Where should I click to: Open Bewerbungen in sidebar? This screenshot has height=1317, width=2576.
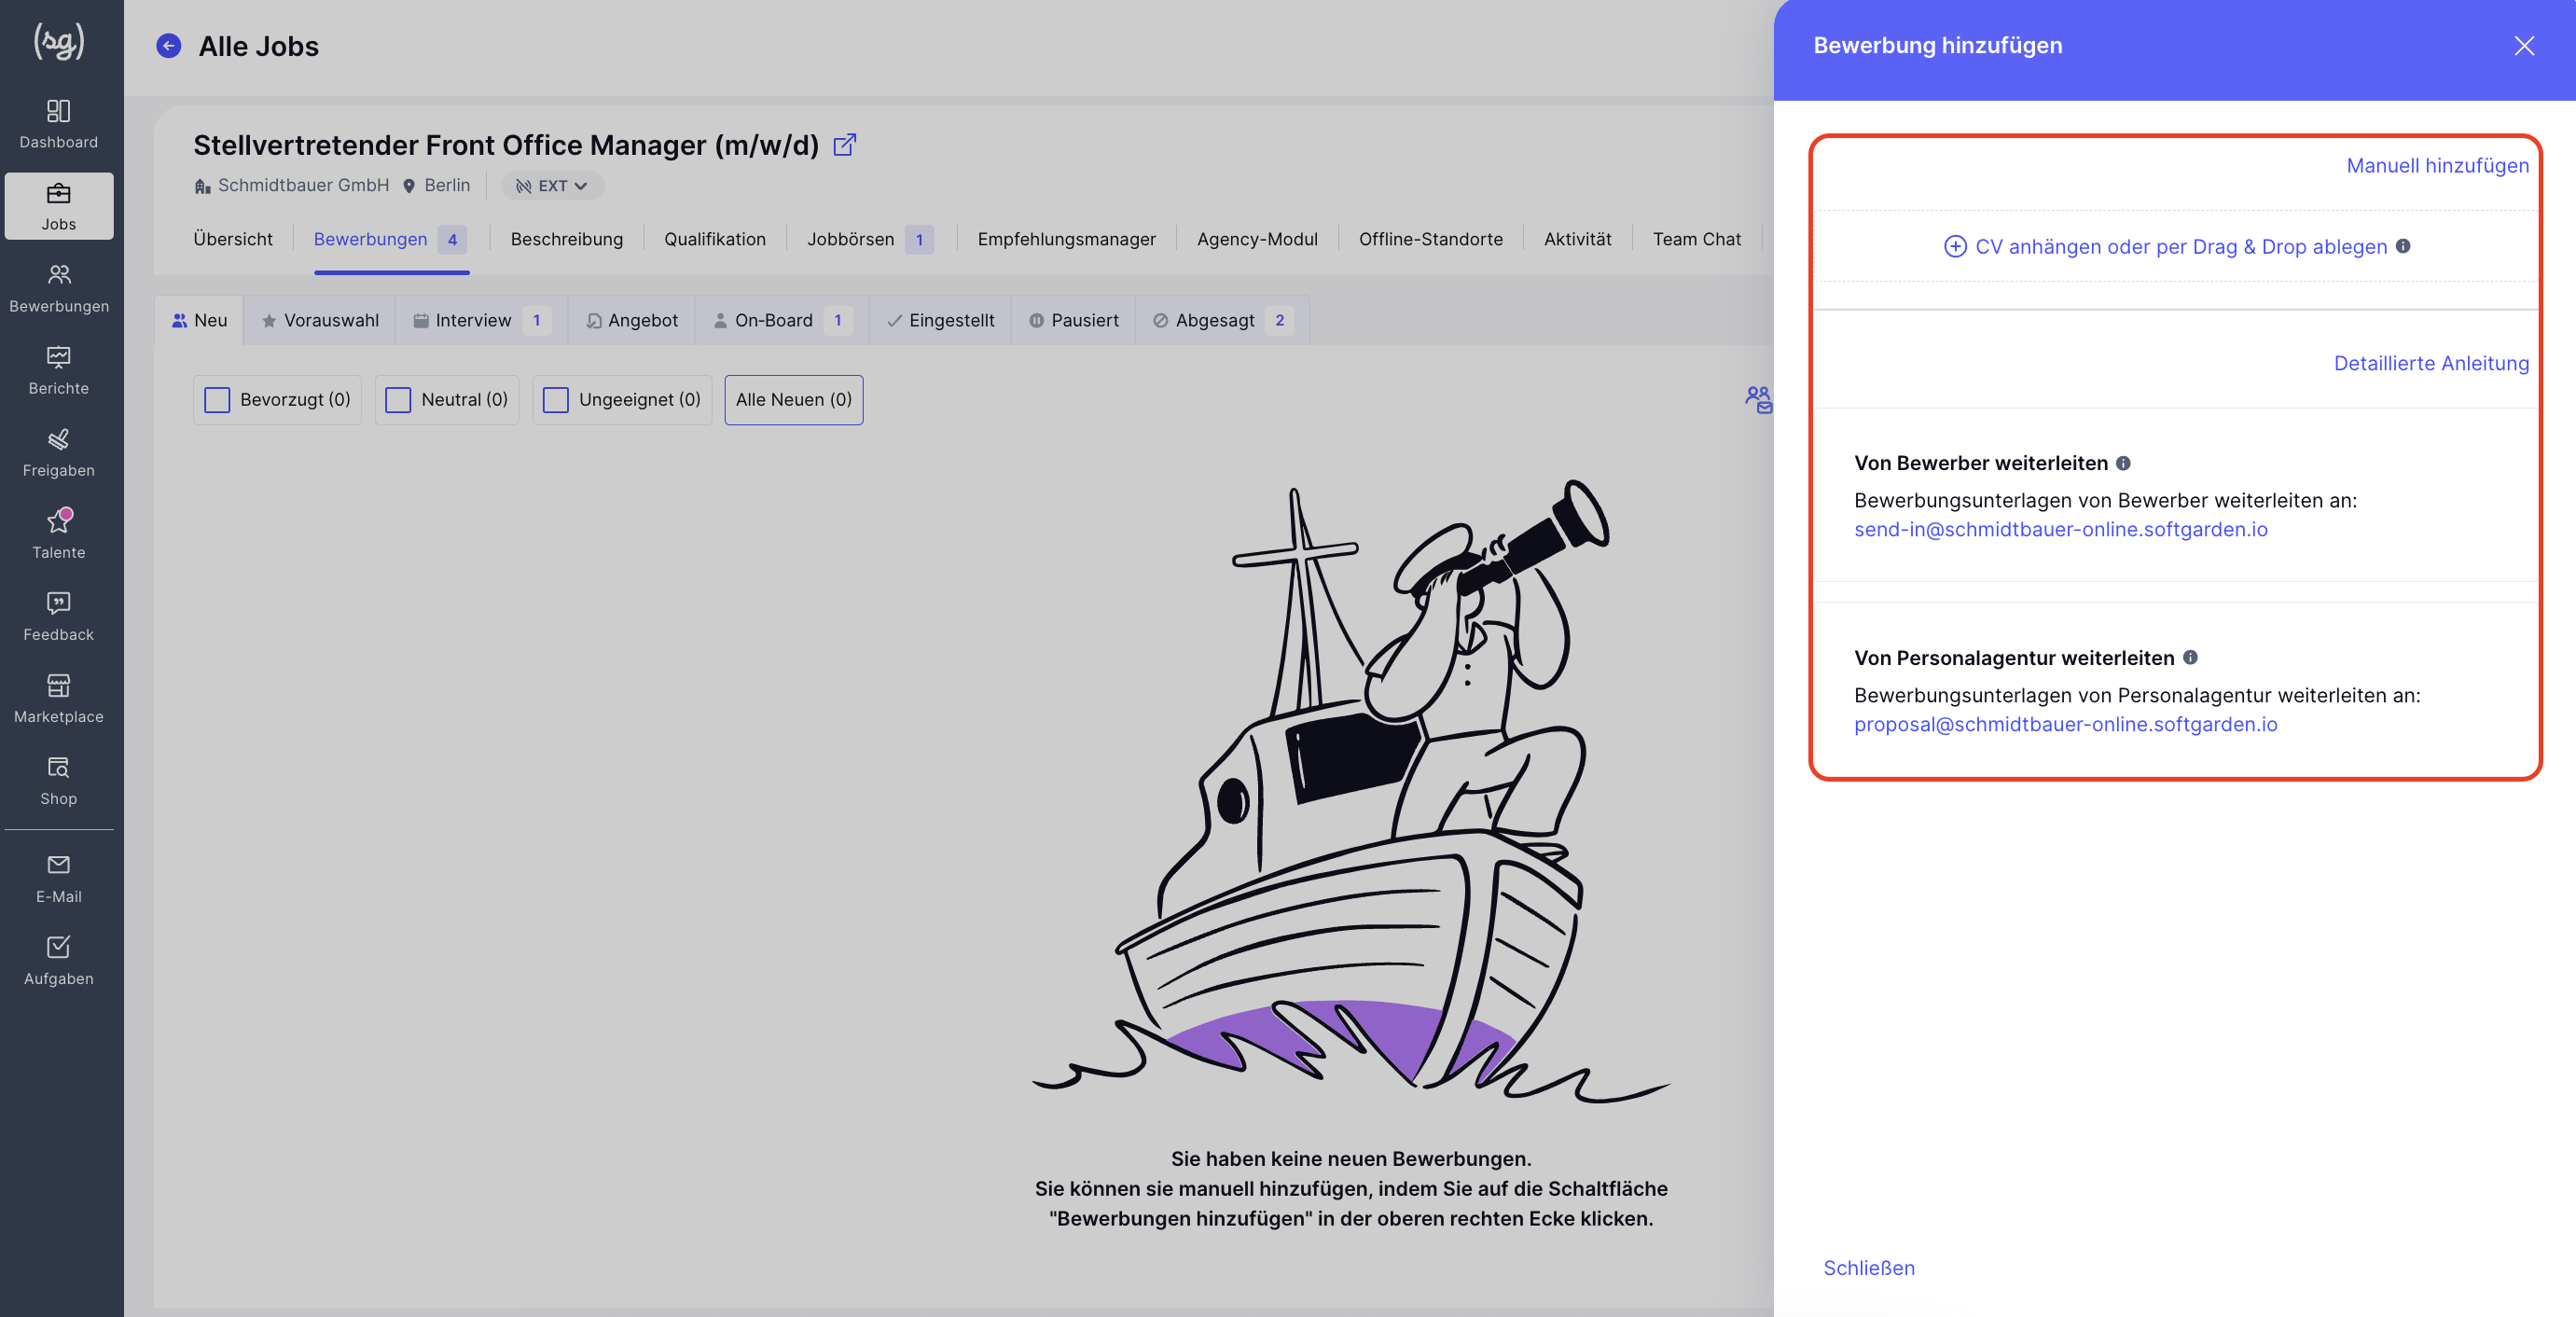pyautogui.click(x=59, y=288)
